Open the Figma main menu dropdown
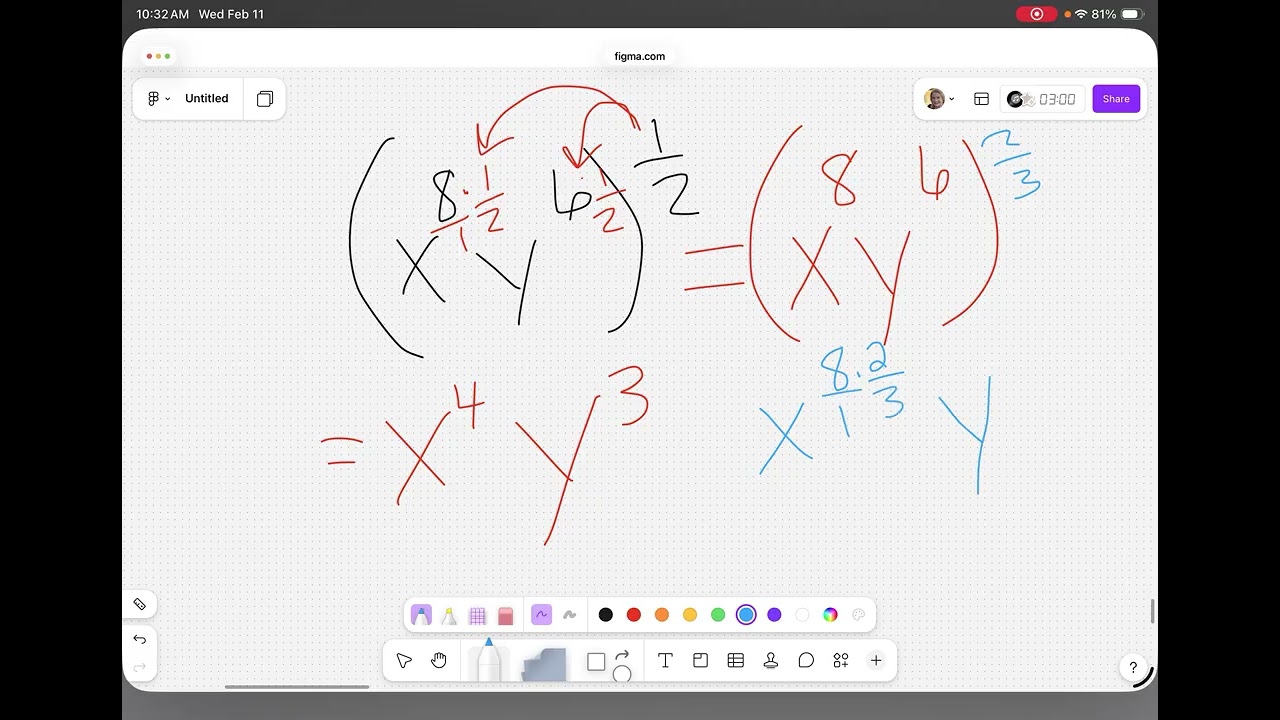Image resolution: width=1280 pixels, height=720 pixels. point(158,98)
